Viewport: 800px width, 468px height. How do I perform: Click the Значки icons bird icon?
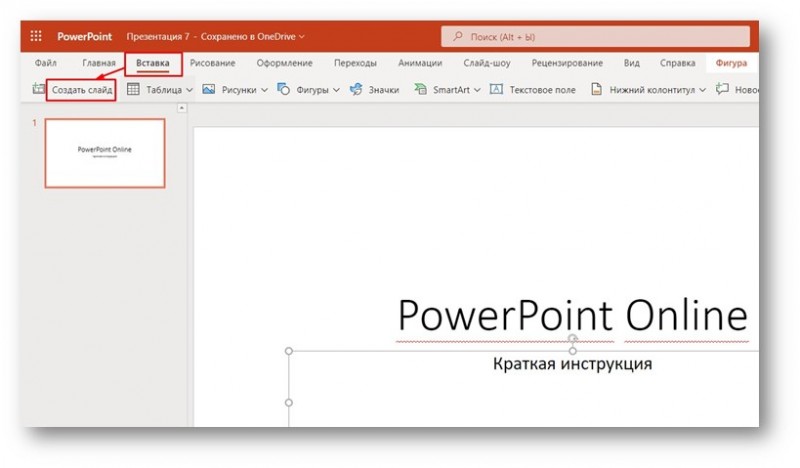(356, 89)
